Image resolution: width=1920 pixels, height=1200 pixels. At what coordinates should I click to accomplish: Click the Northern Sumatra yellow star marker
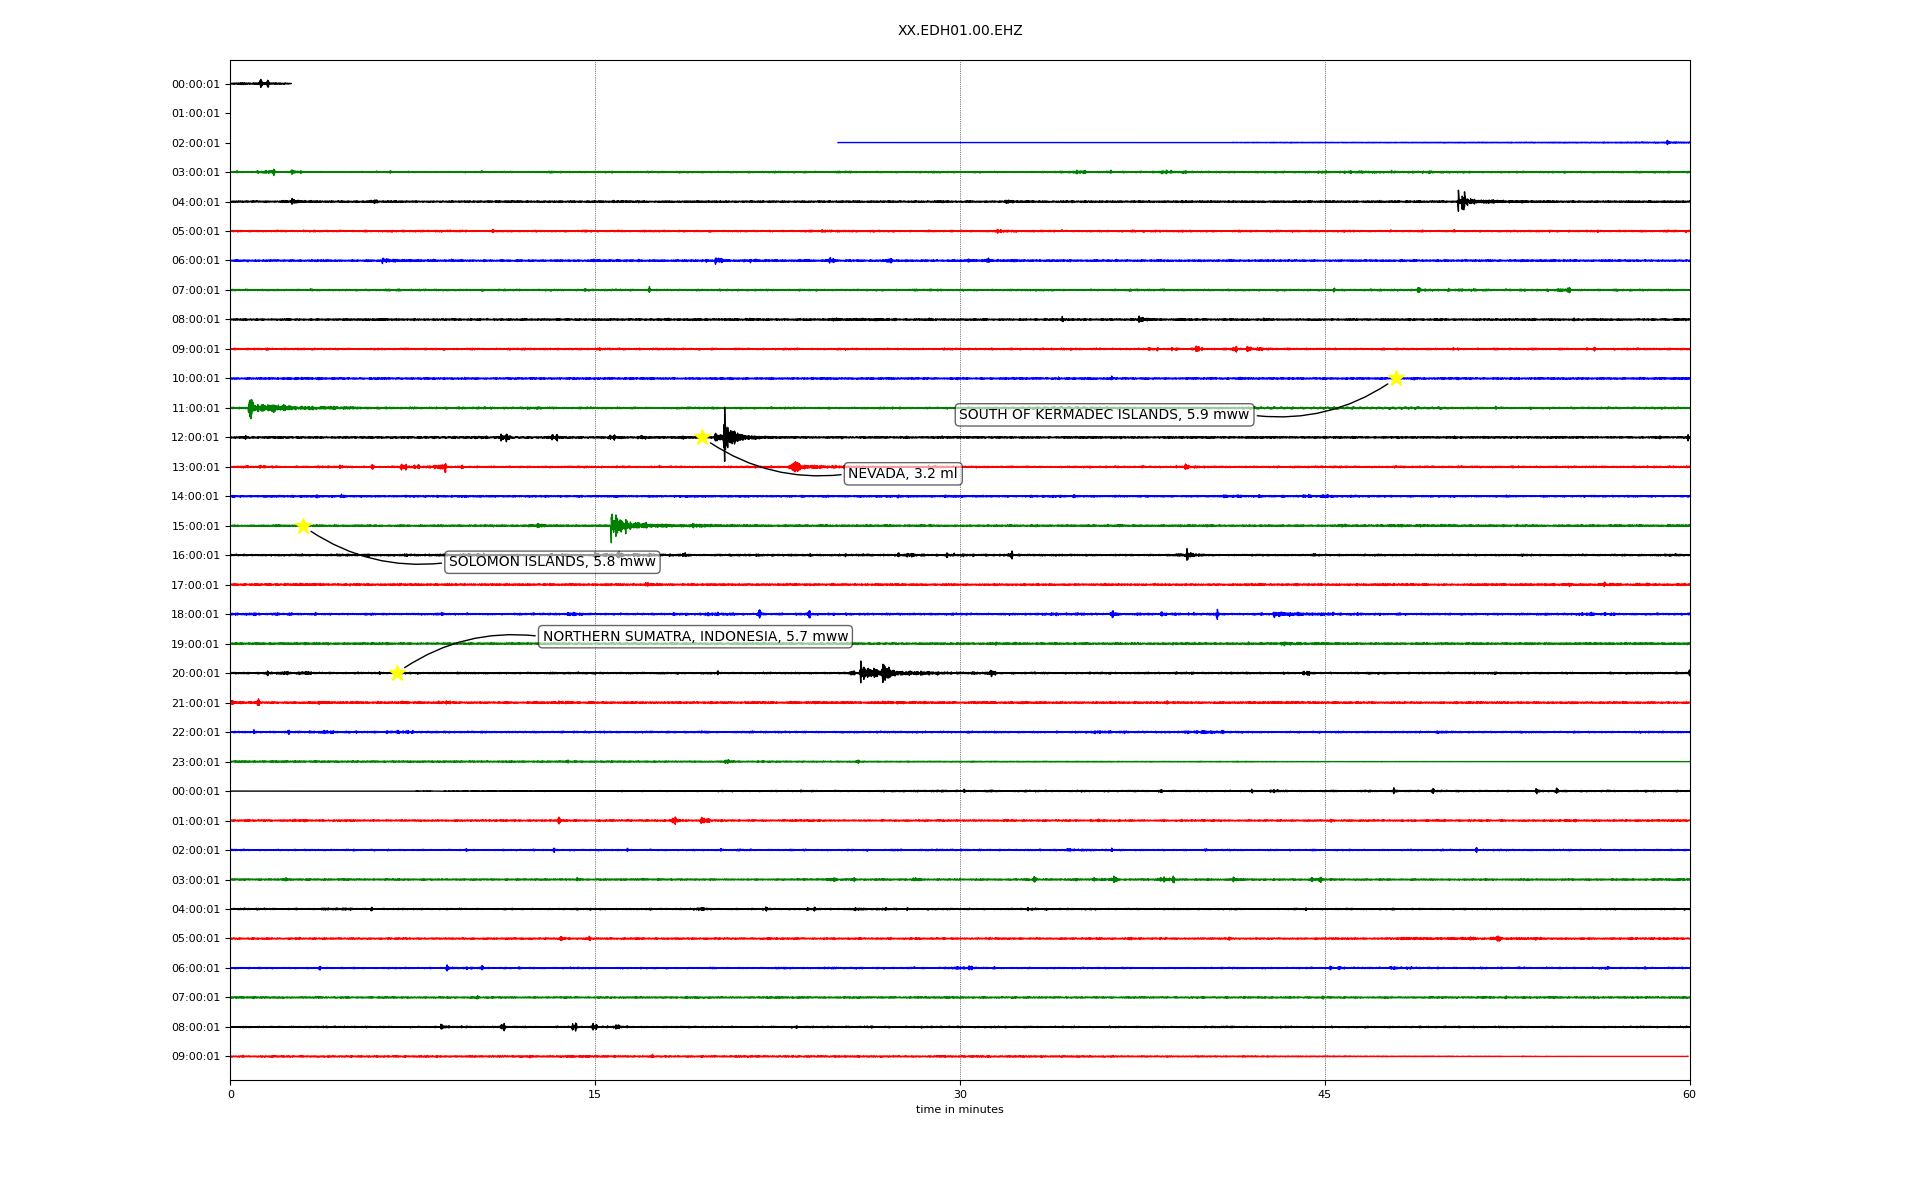pos(397,673)
